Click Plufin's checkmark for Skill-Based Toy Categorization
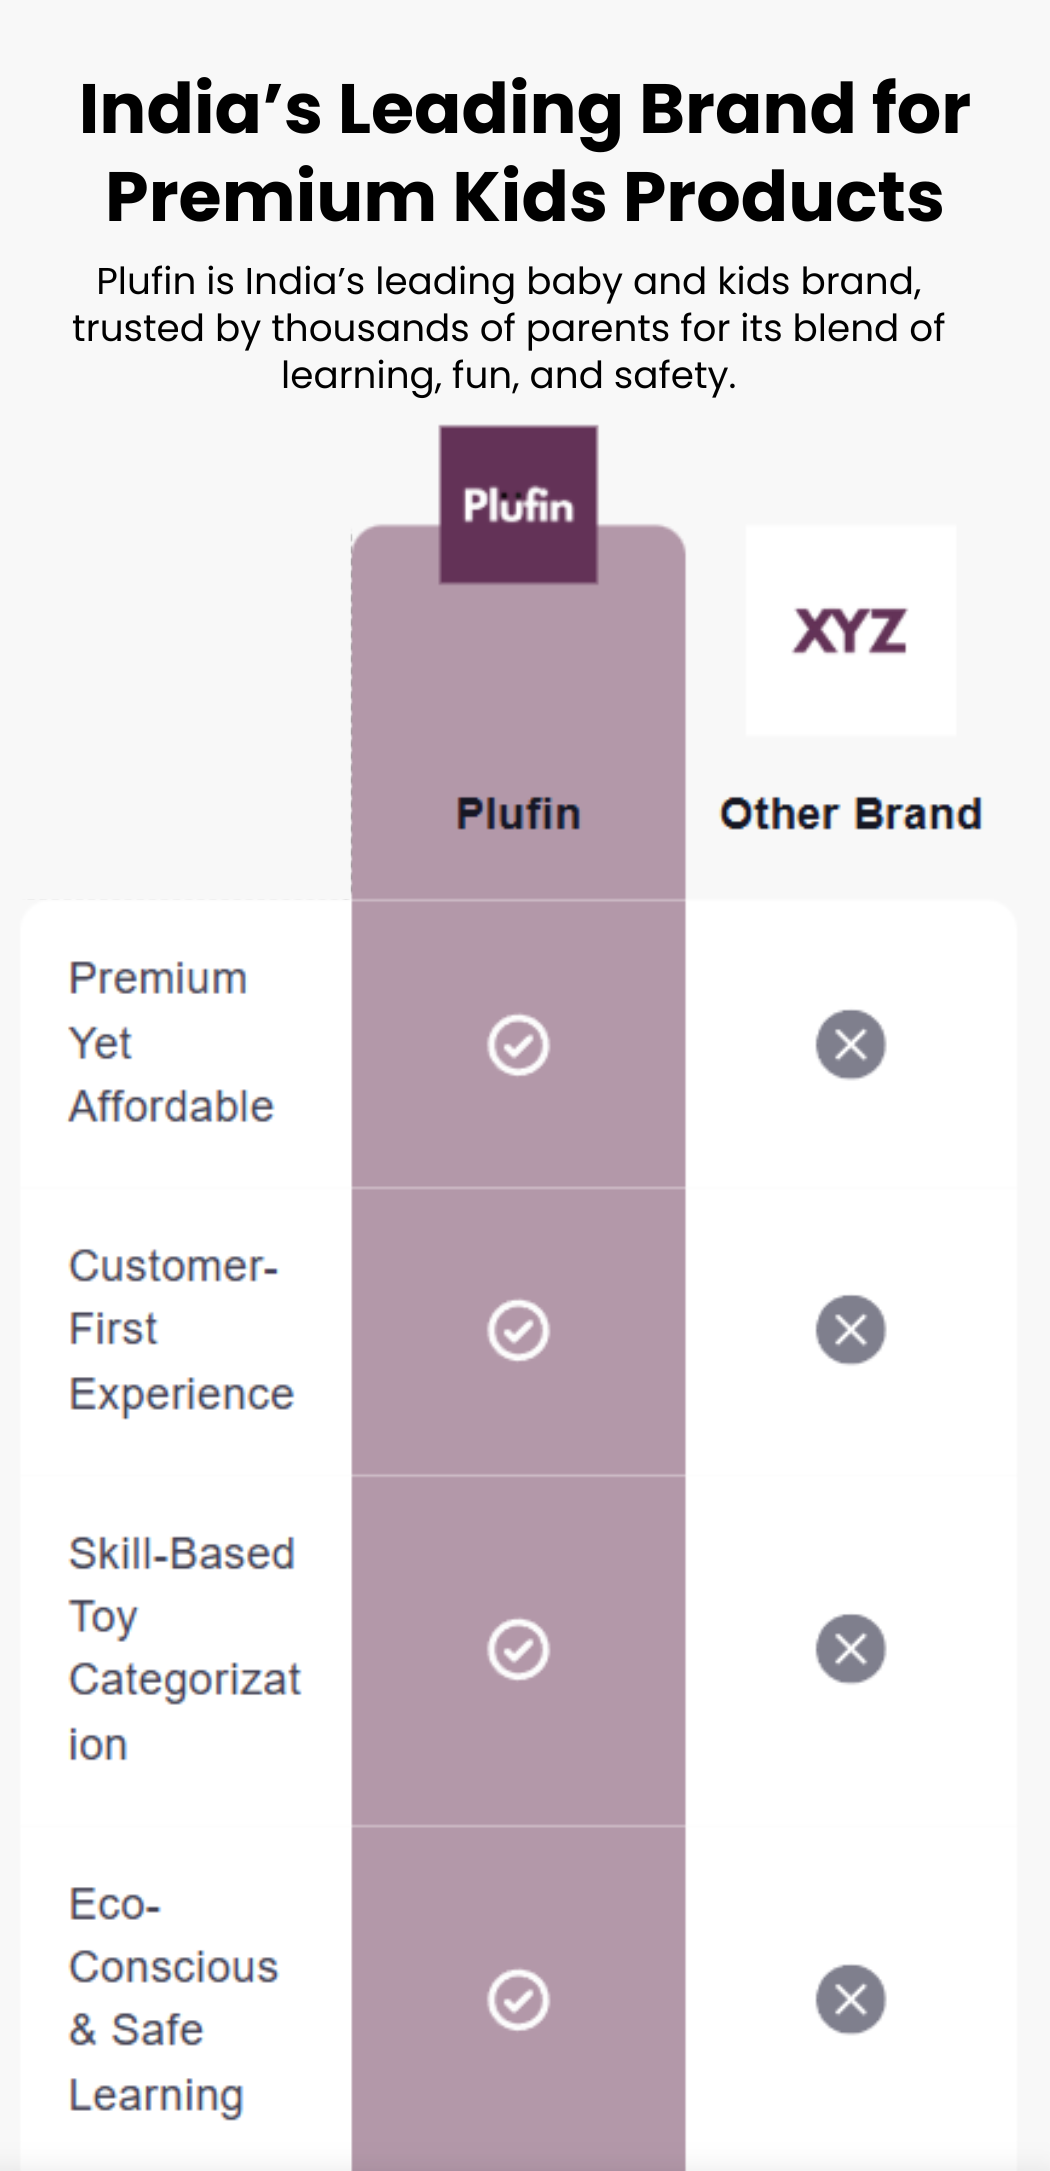 [x=518, y=1649]
